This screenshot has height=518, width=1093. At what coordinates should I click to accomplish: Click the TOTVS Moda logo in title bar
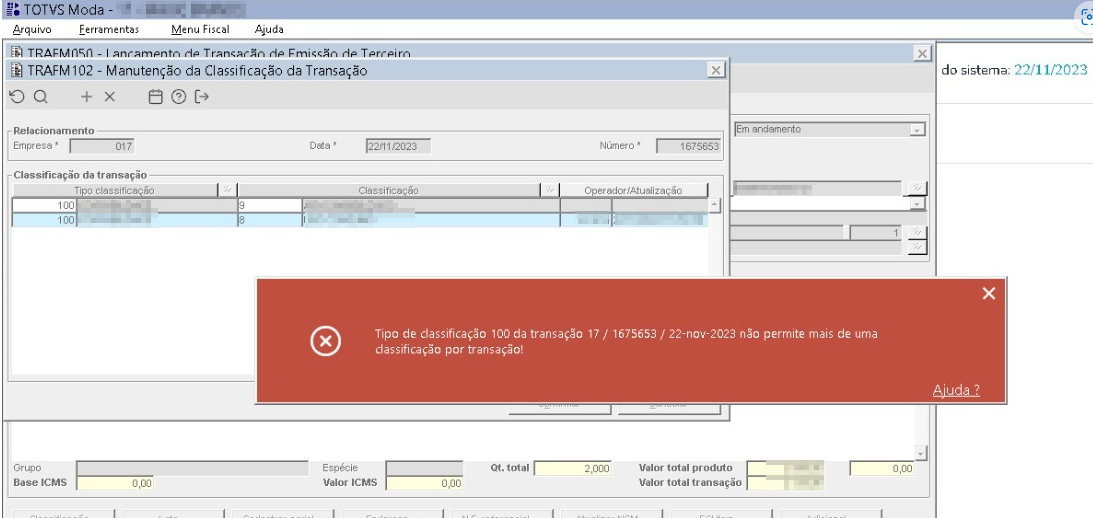(13, 10)
